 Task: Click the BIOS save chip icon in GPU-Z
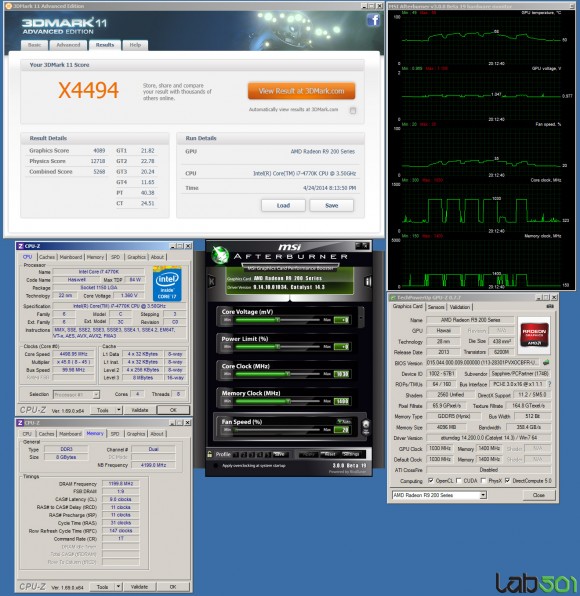546,362
